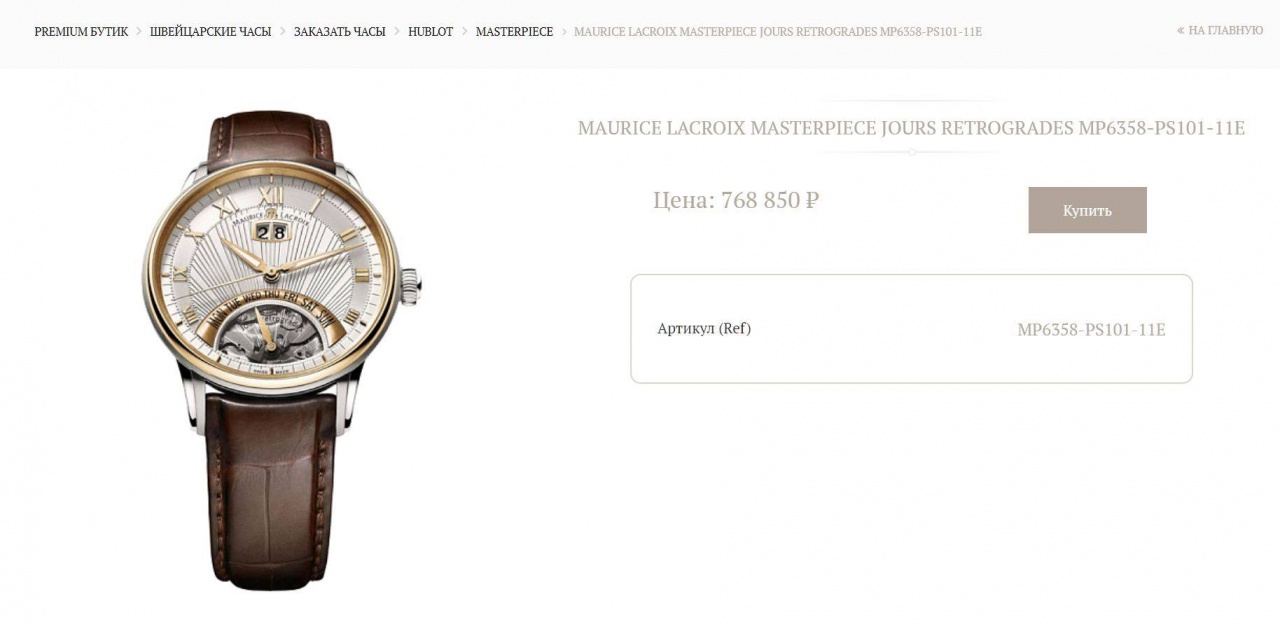This screenshot has height=624, width=1280.
Task: Return via НА ГЛАВНУЮ link
Action: click(x=1226, y=31)
